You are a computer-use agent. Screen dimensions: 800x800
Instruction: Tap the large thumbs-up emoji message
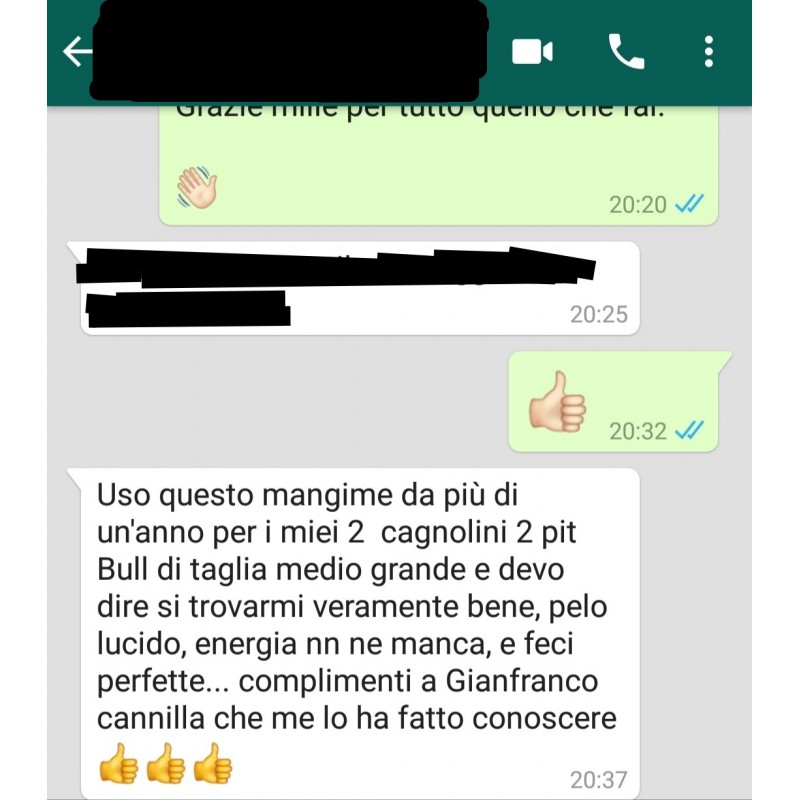point(557,402)
